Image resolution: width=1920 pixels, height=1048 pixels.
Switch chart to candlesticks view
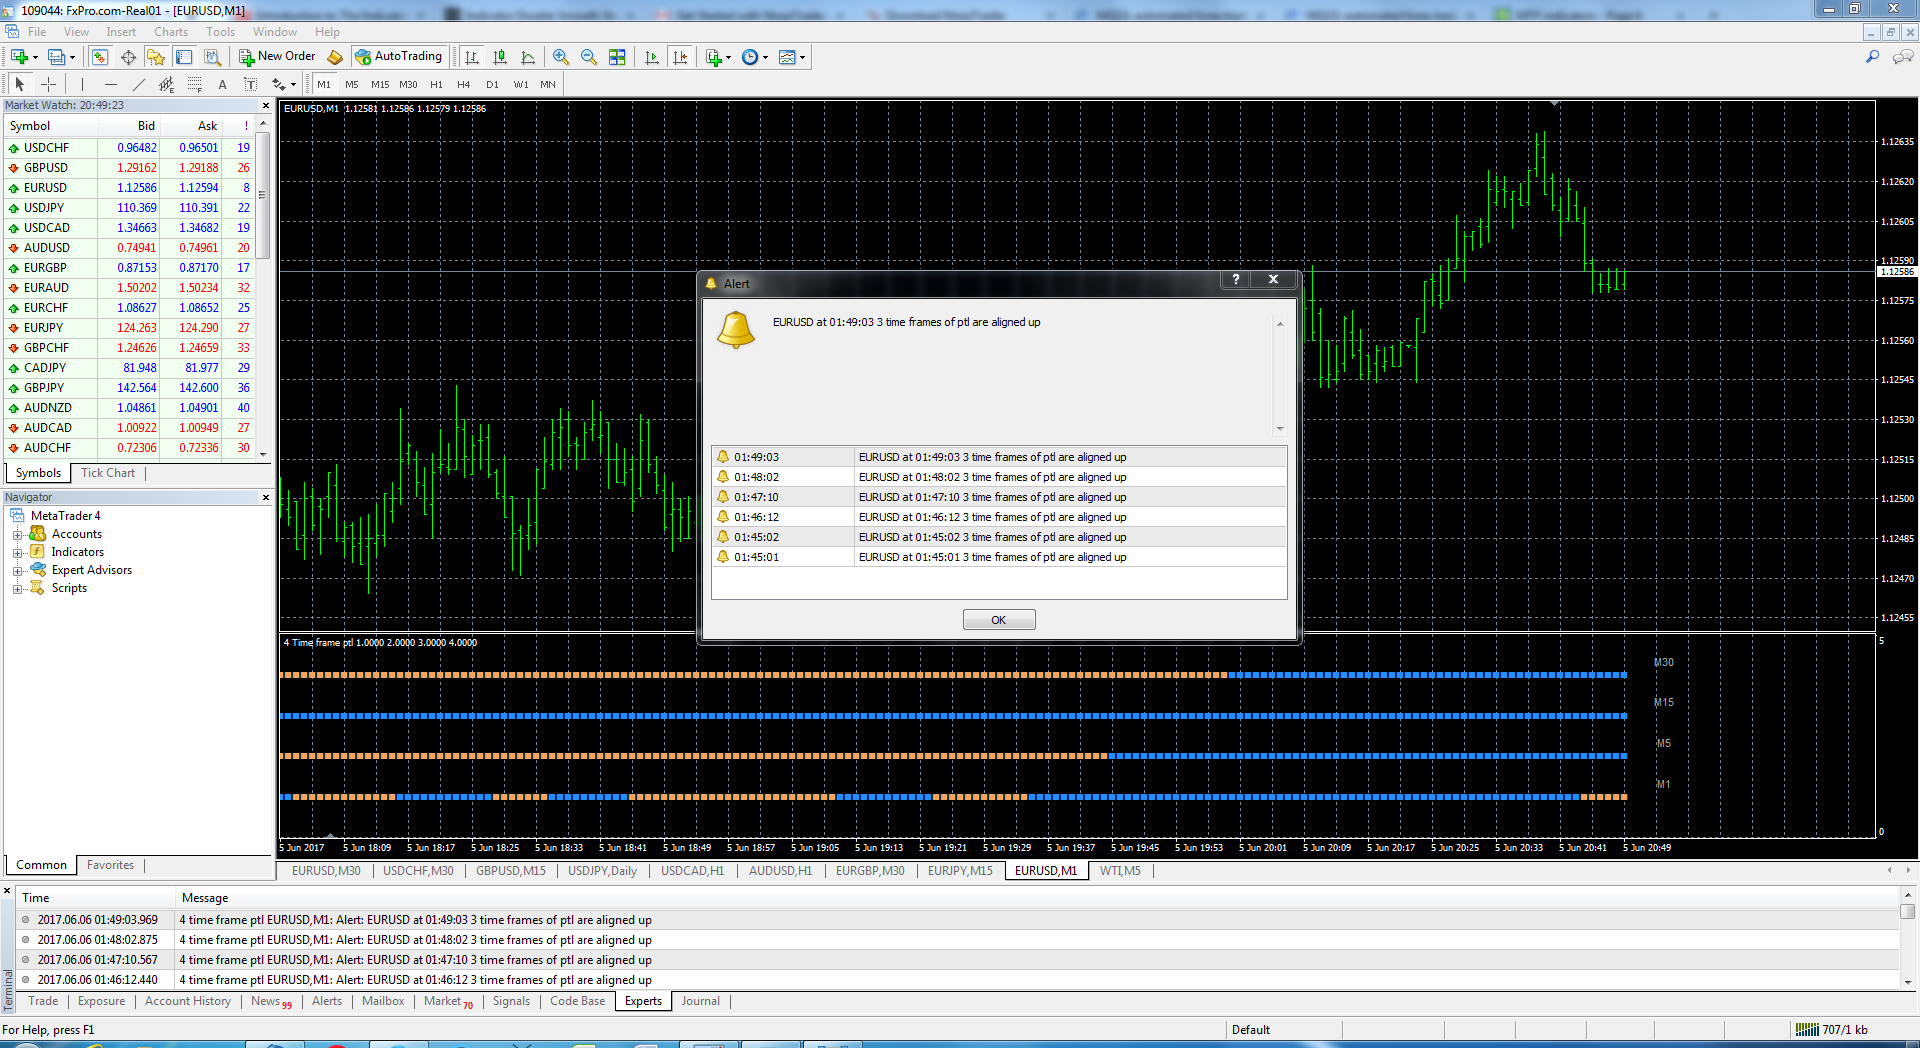tap(500, 57)
